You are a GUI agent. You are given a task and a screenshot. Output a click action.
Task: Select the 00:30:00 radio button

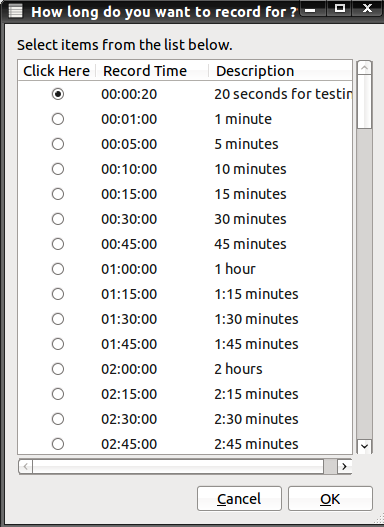click(58, 219)
